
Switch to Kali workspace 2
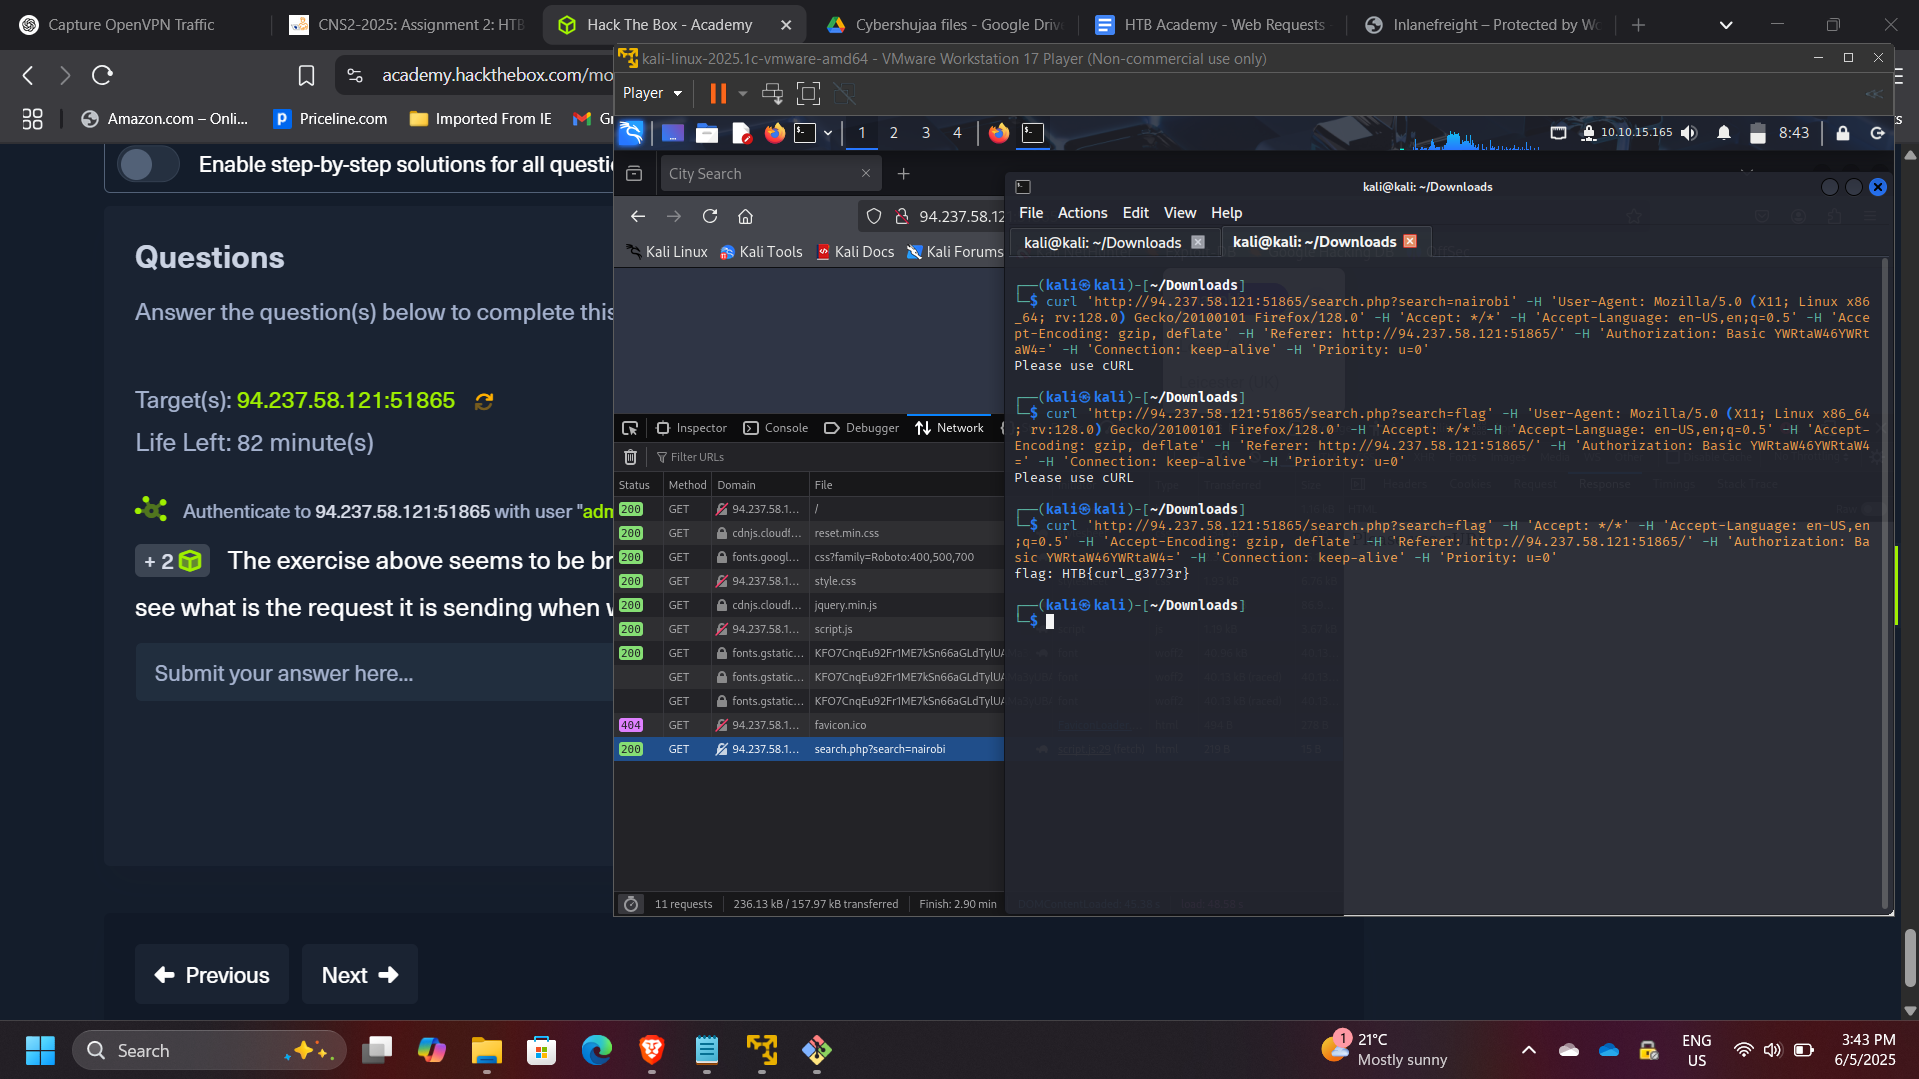(x=894, y=132)
